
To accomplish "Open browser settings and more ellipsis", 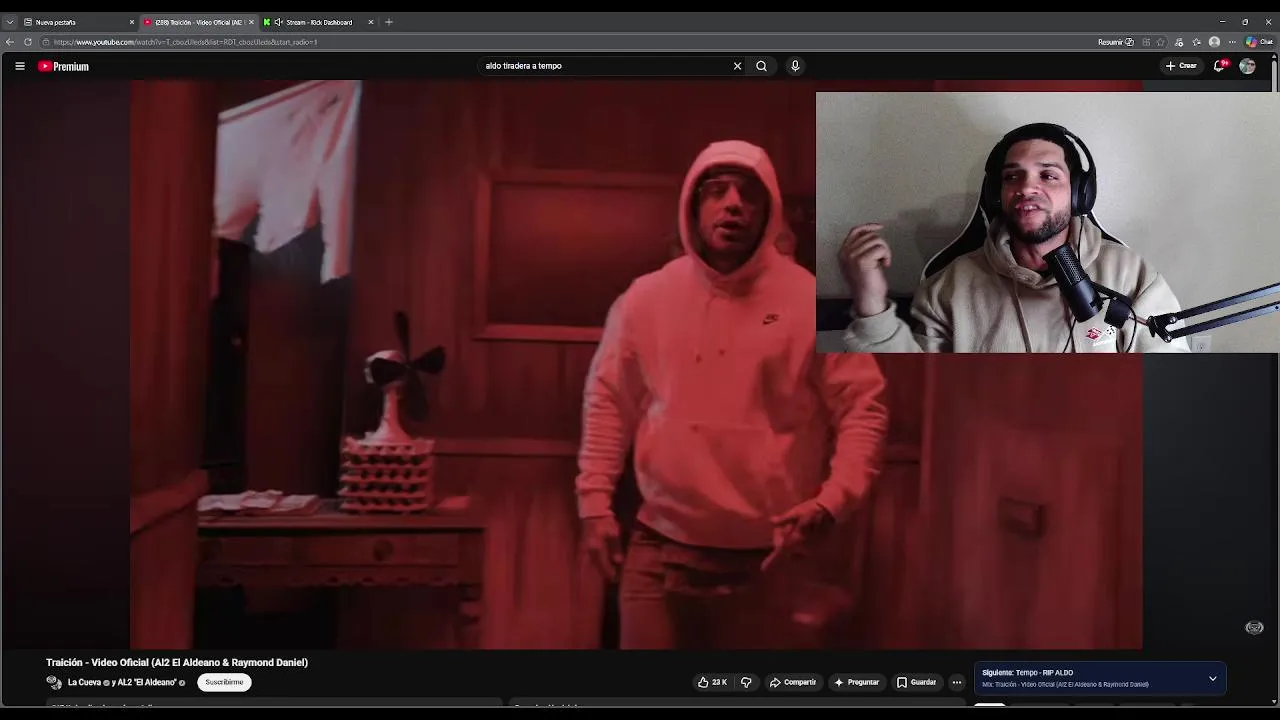I will click(1232, 42).
